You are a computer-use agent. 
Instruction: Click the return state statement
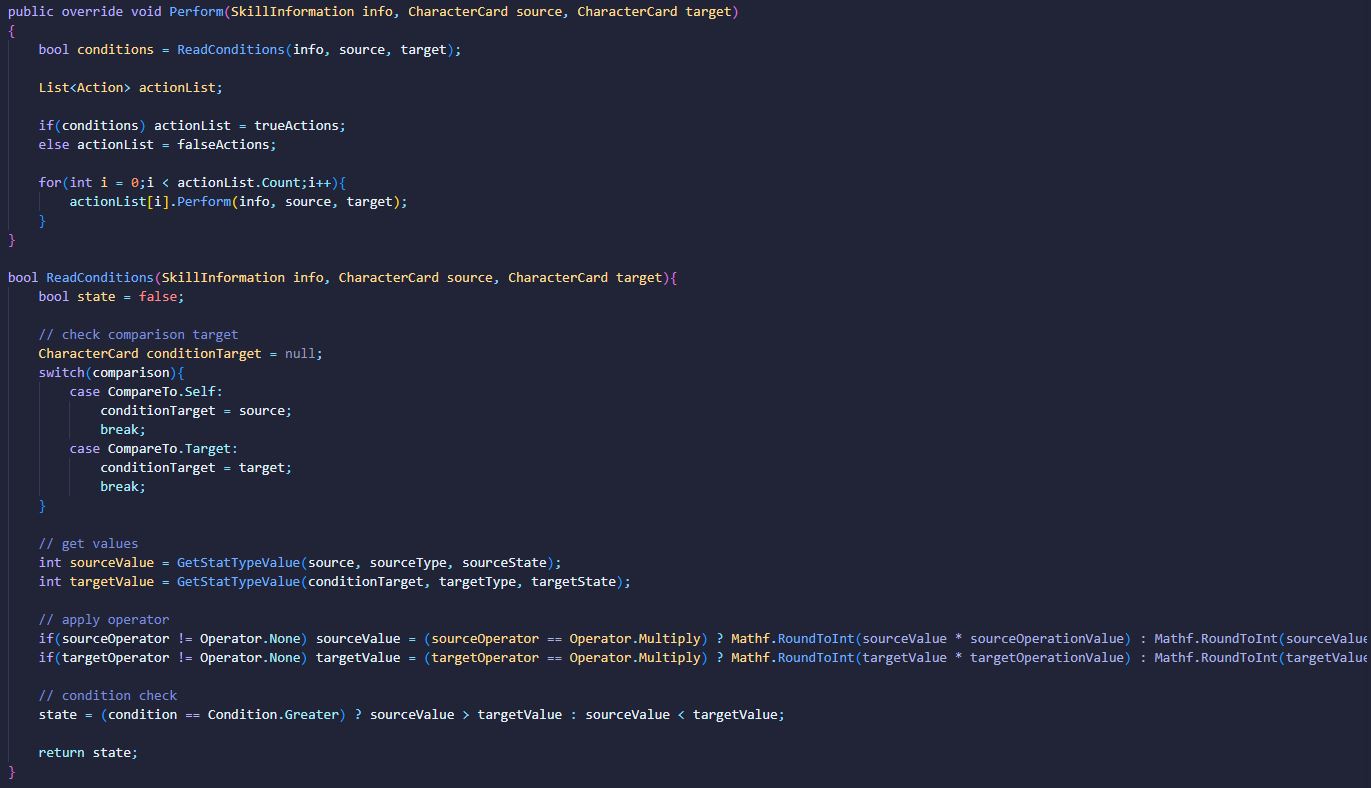pos(87,753)
